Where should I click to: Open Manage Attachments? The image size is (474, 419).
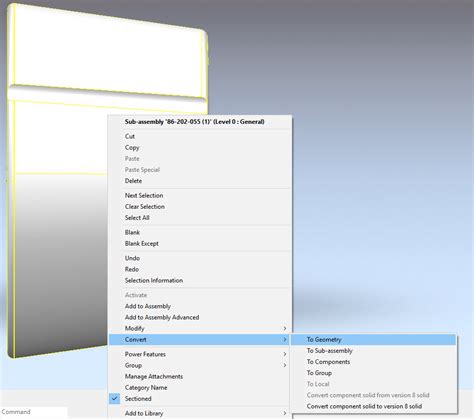[200, 376]
